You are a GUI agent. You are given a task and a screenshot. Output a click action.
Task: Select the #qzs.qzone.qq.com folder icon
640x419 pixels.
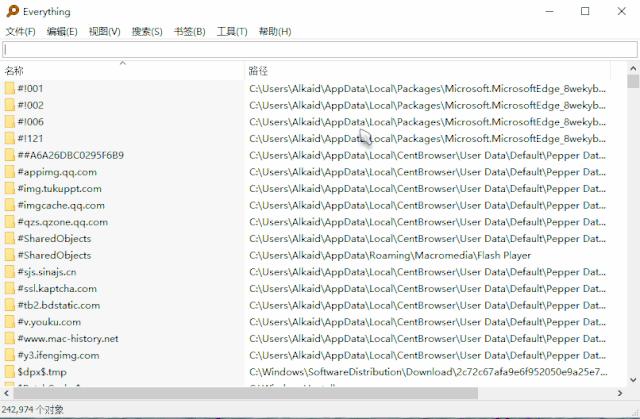pos(10,222)
